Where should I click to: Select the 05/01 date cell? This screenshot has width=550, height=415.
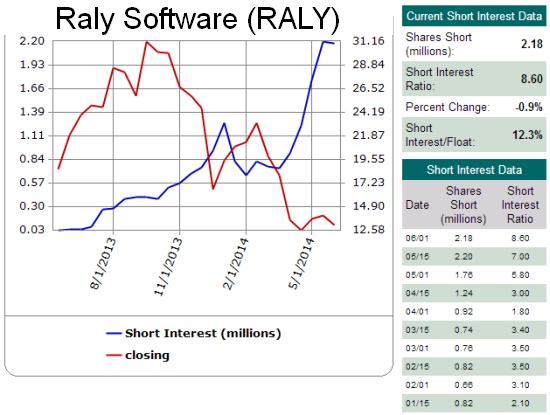pyautogui.click(x=417, y=275)
